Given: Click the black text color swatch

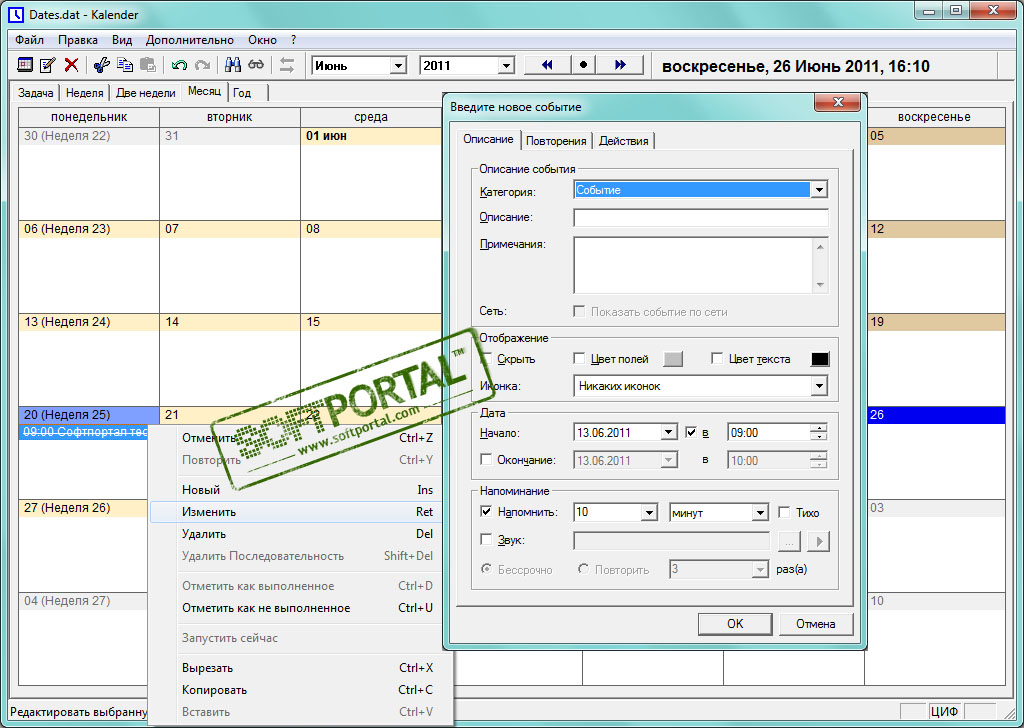Looking at the screenshot, I should click(x=820, y=359).
